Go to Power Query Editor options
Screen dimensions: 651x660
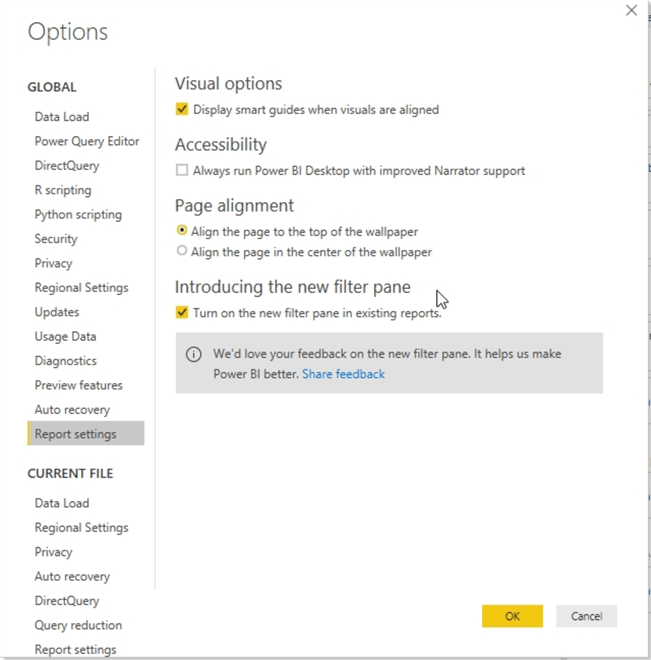tap(87, 141)
